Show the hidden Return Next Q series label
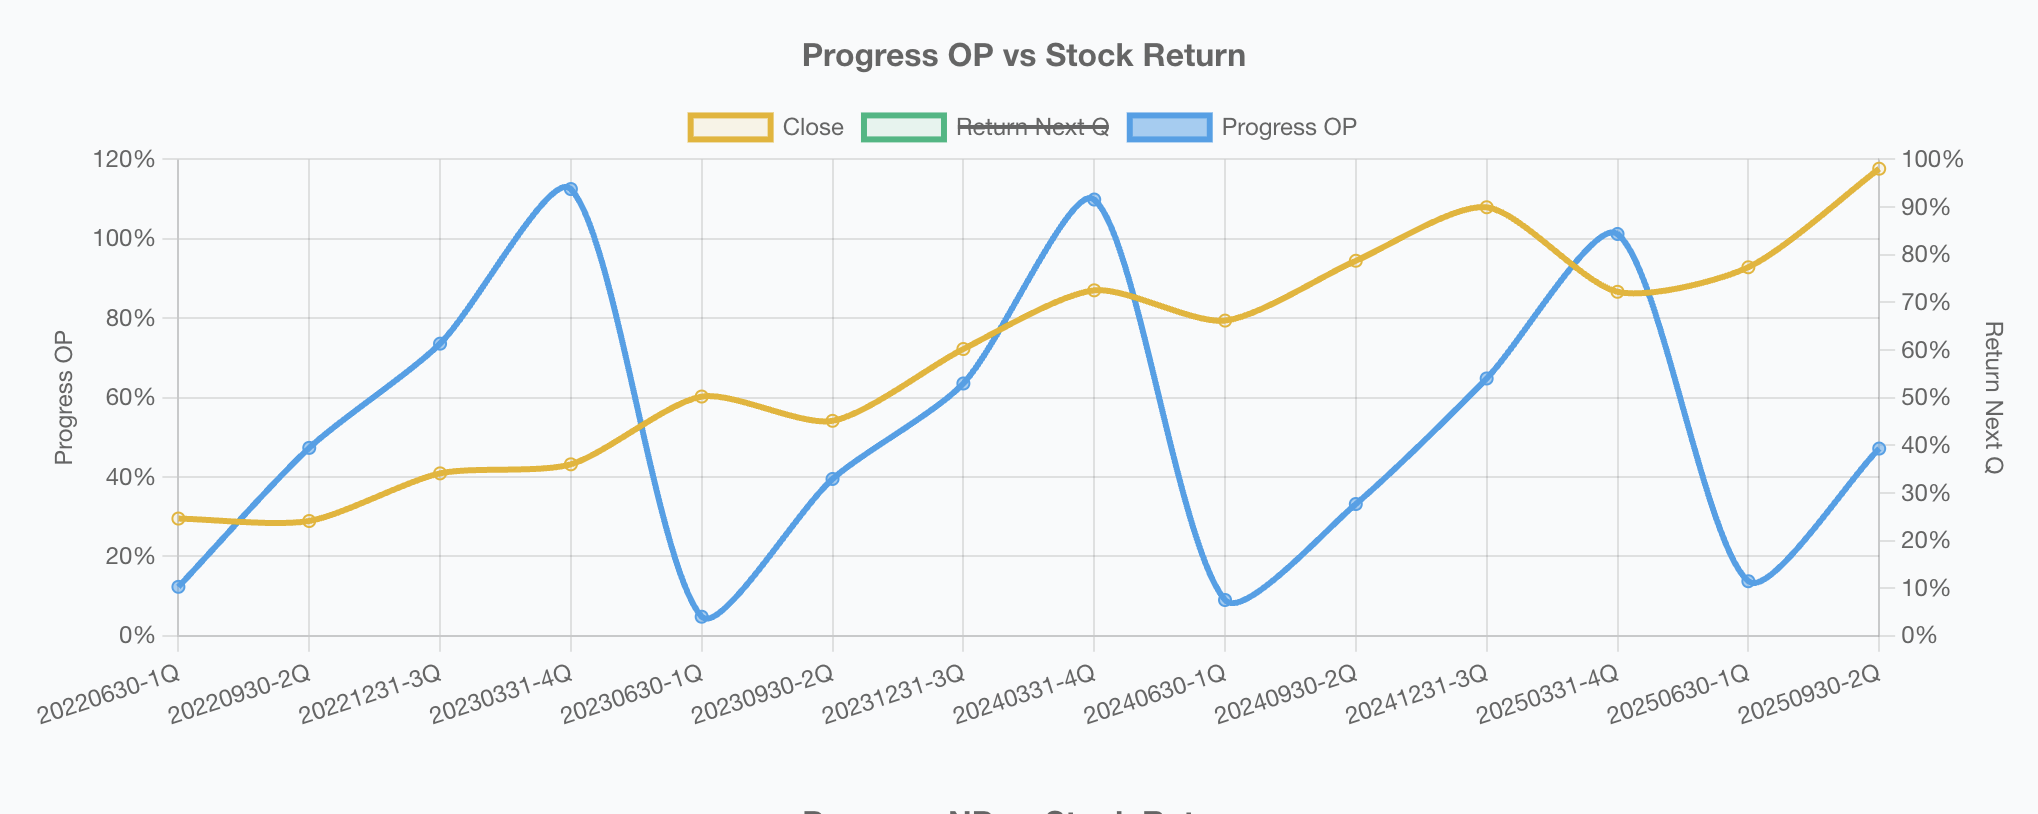This screenshot has height=814, width=2038. (1032, 127)
